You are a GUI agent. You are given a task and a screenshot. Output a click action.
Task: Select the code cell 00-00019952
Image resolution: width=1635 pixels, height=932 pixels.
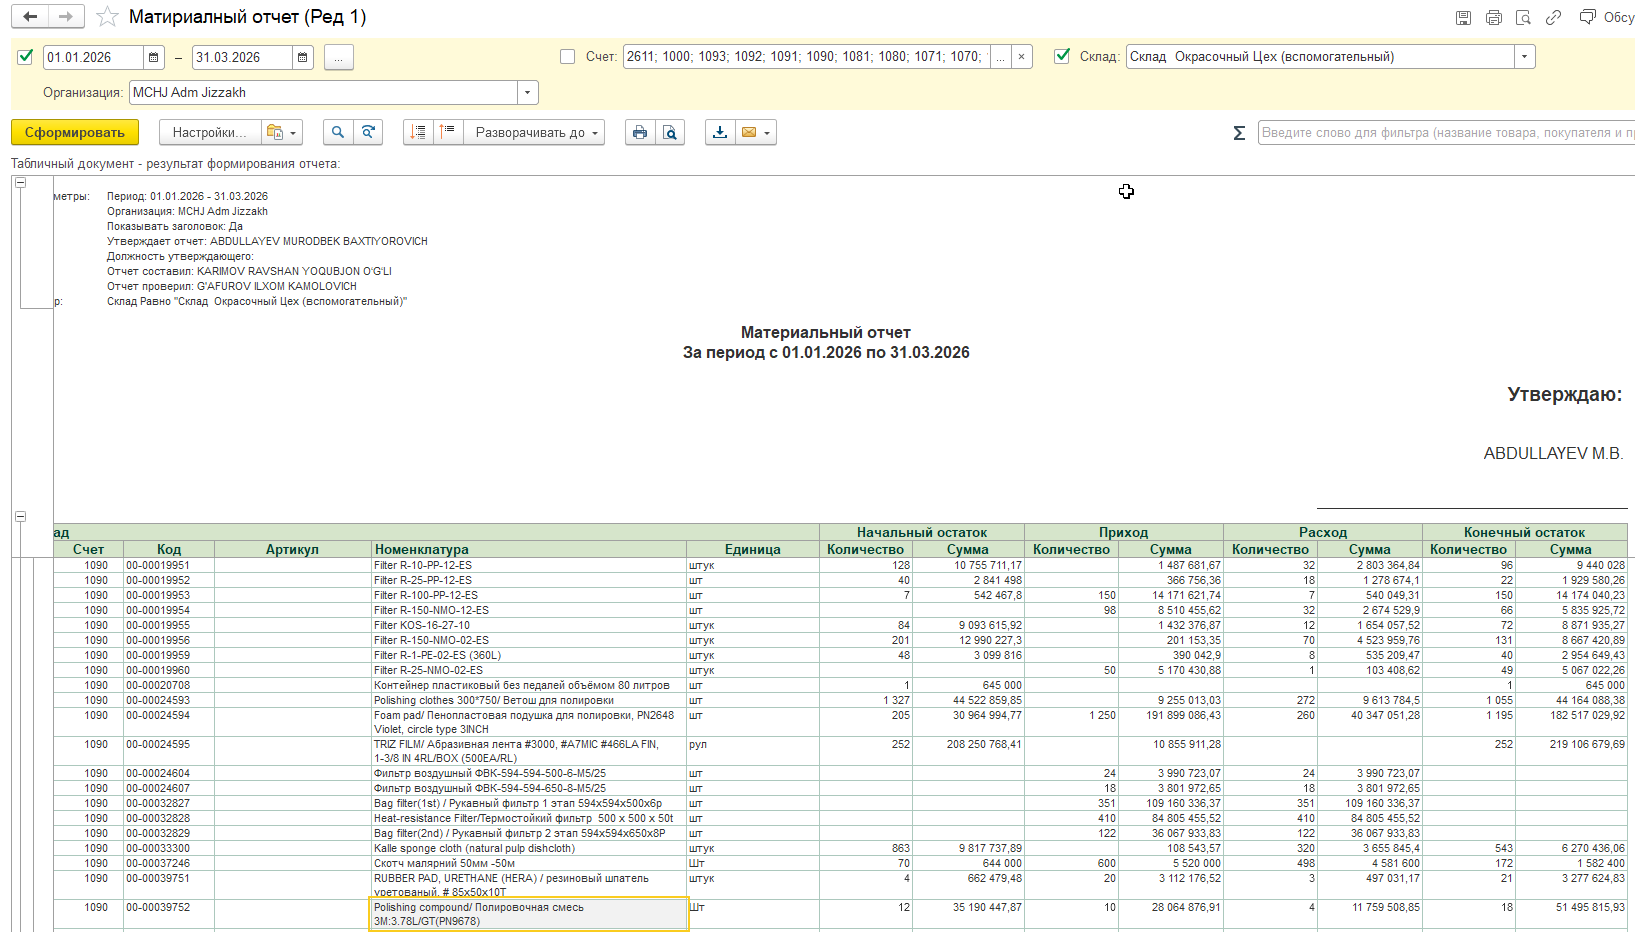[169, 580]
